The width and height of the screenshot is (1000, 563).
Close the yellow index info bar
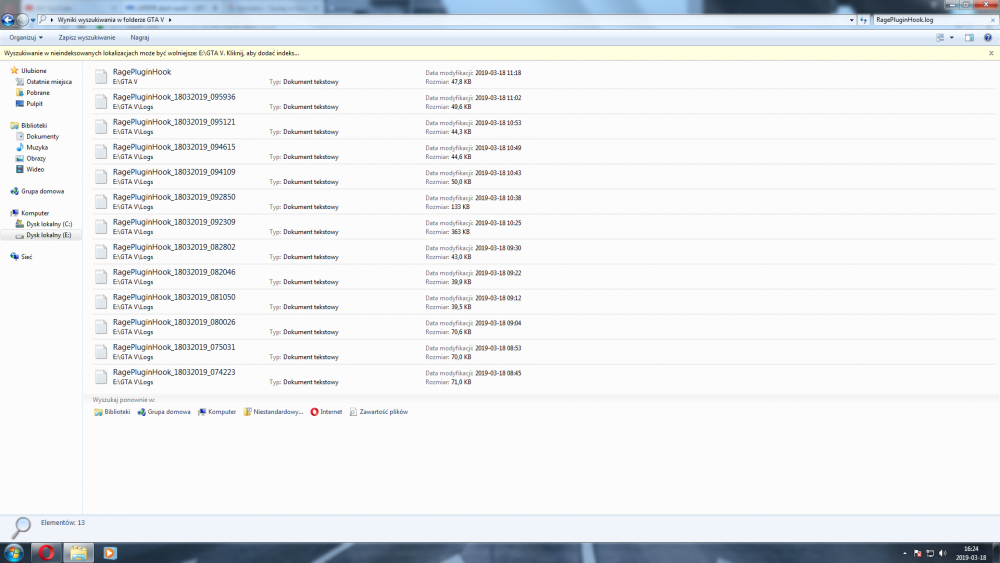pyautogui.click(x=991, y=53)
